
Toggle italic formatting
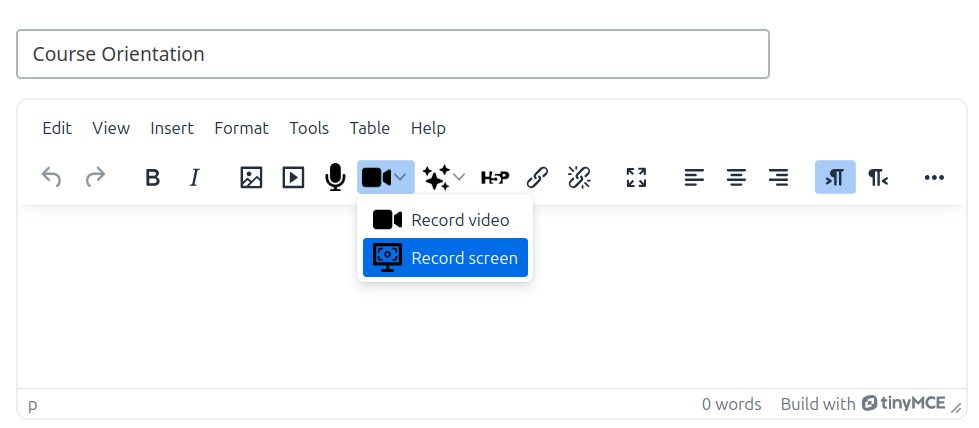point(195,178)
